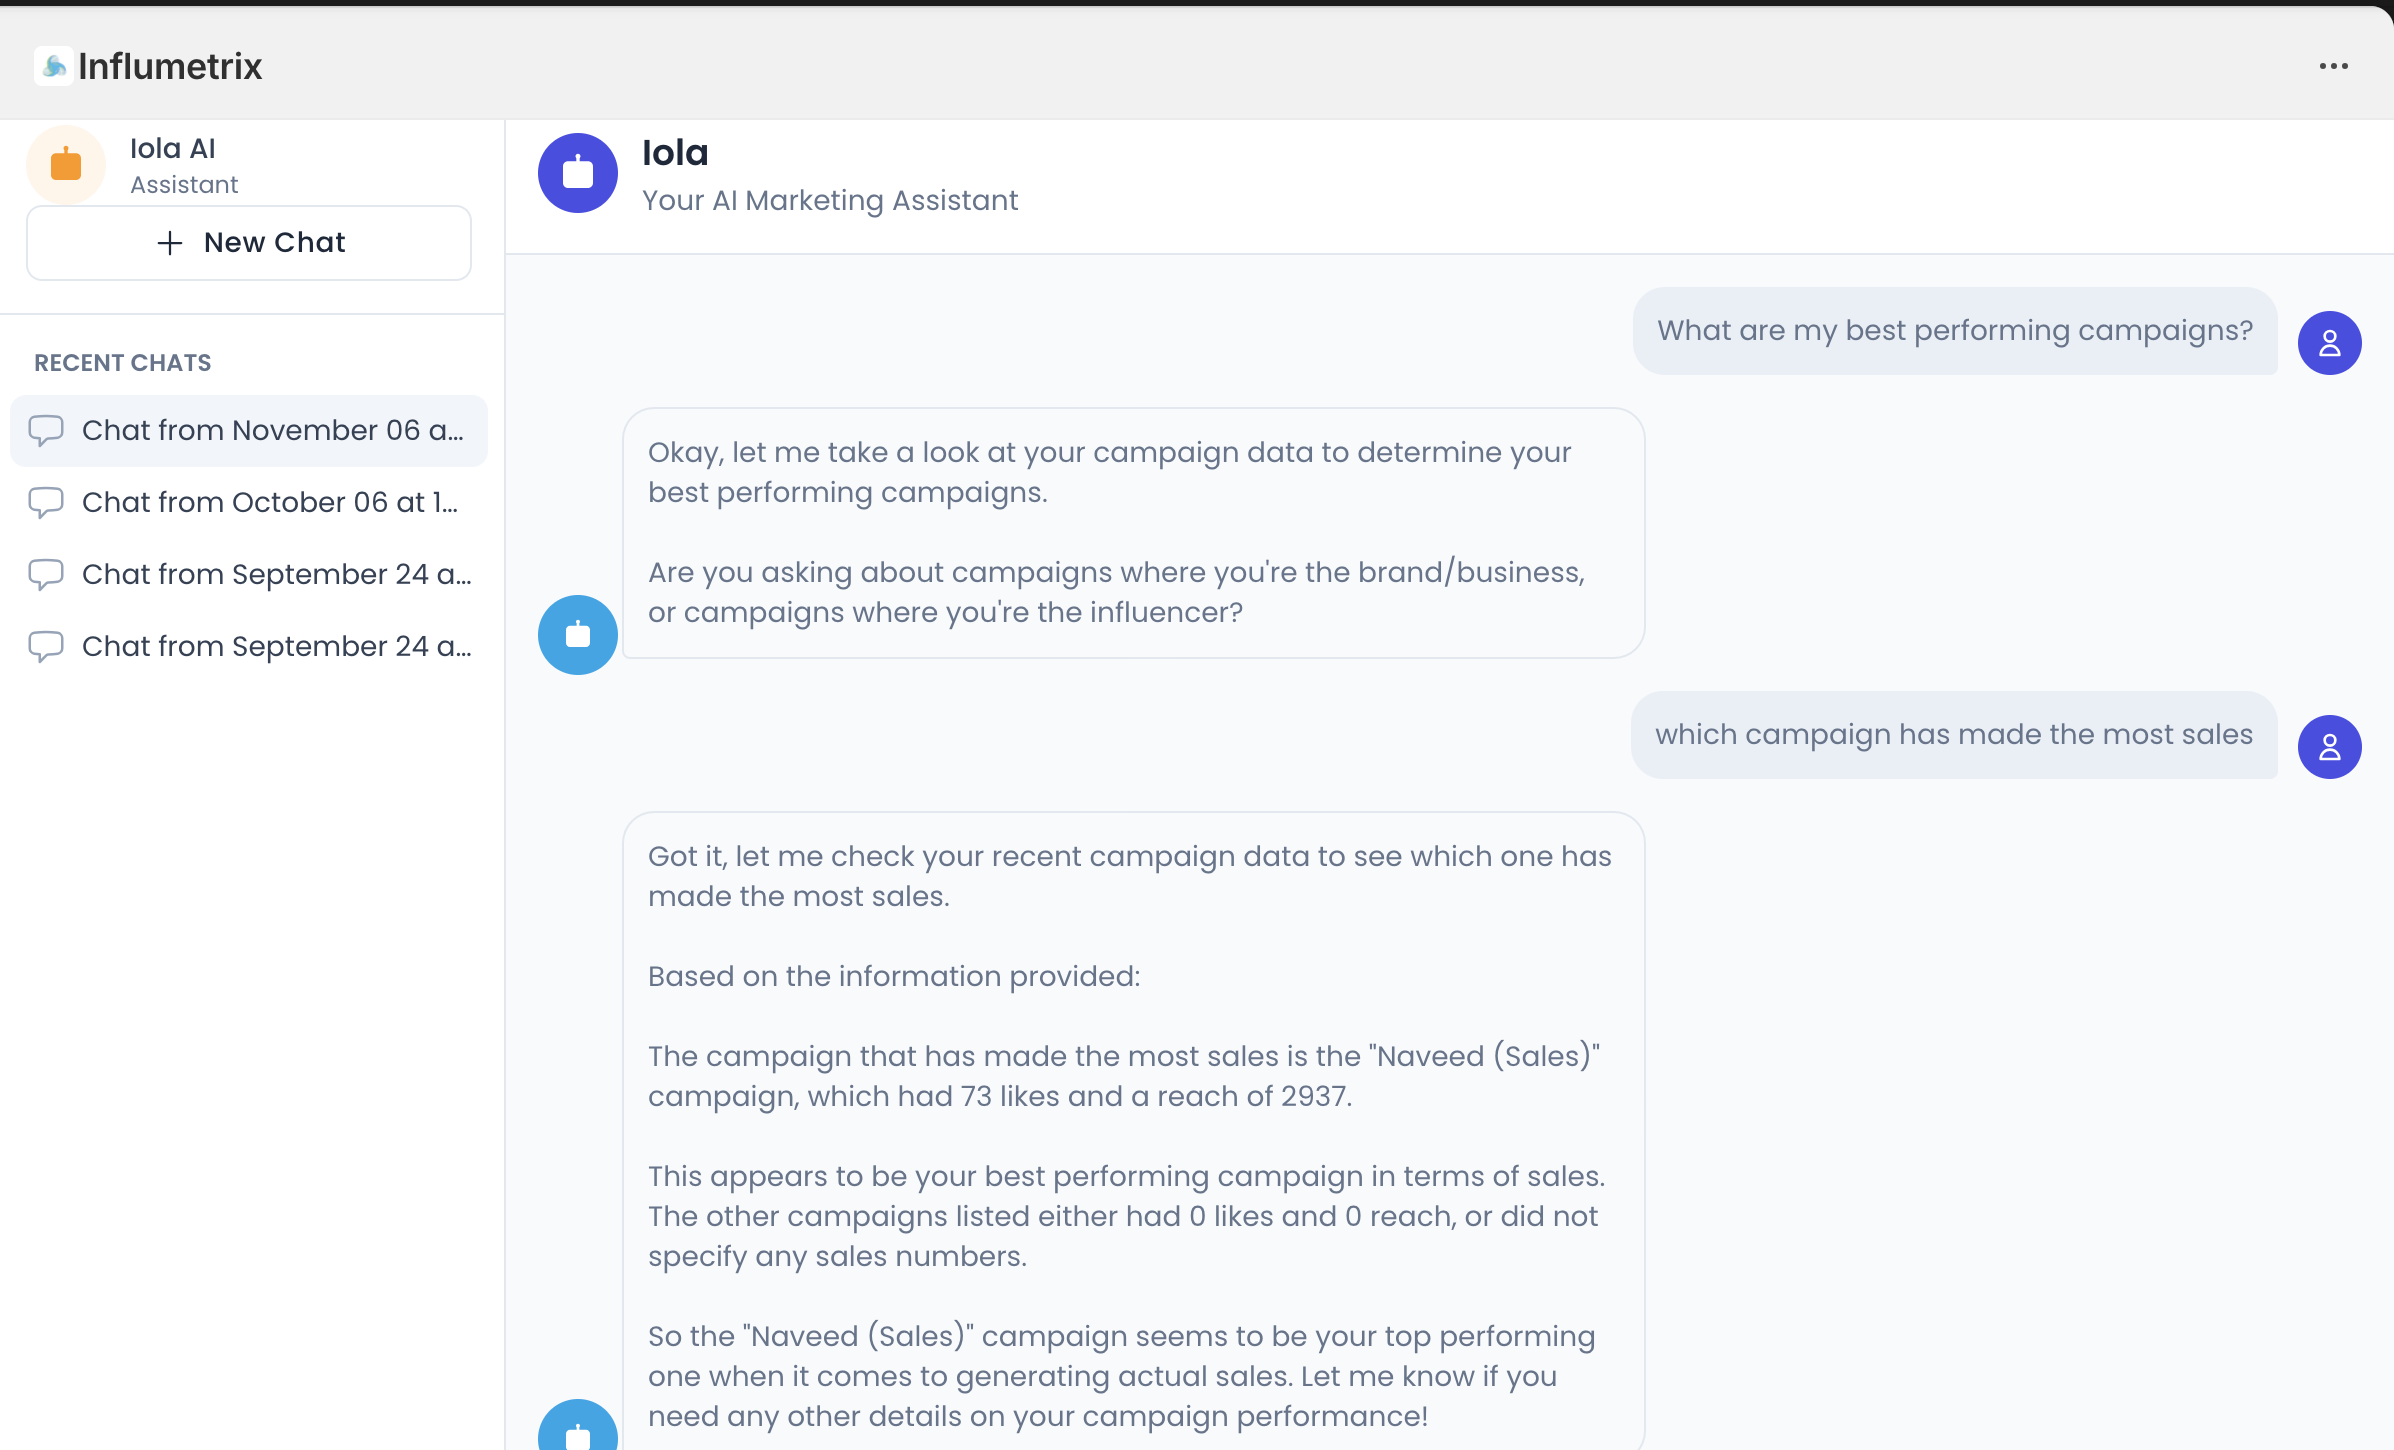Open the three-dot options menu

pos(2334,65)
